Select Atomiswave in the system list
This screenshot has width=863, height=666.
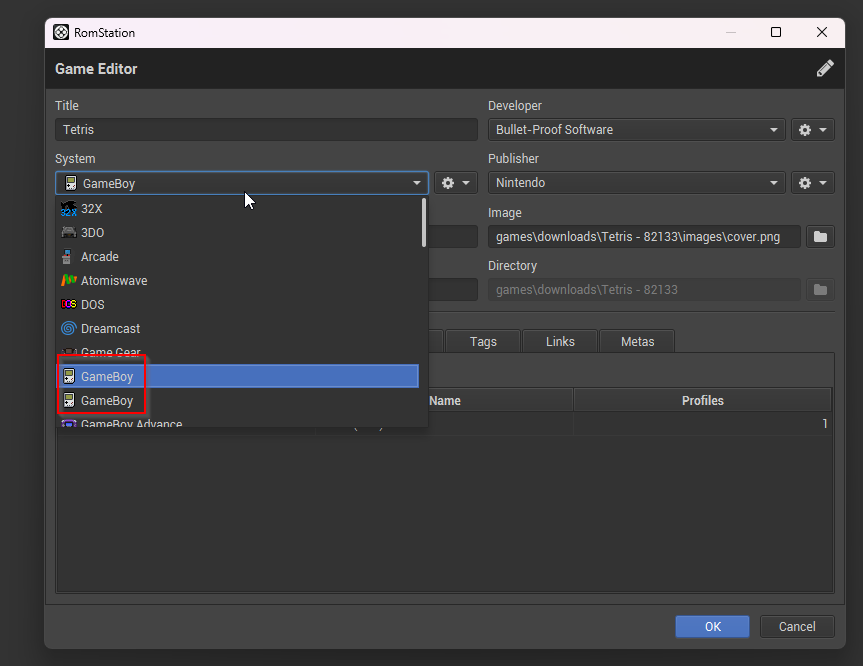tap(237, 281)
